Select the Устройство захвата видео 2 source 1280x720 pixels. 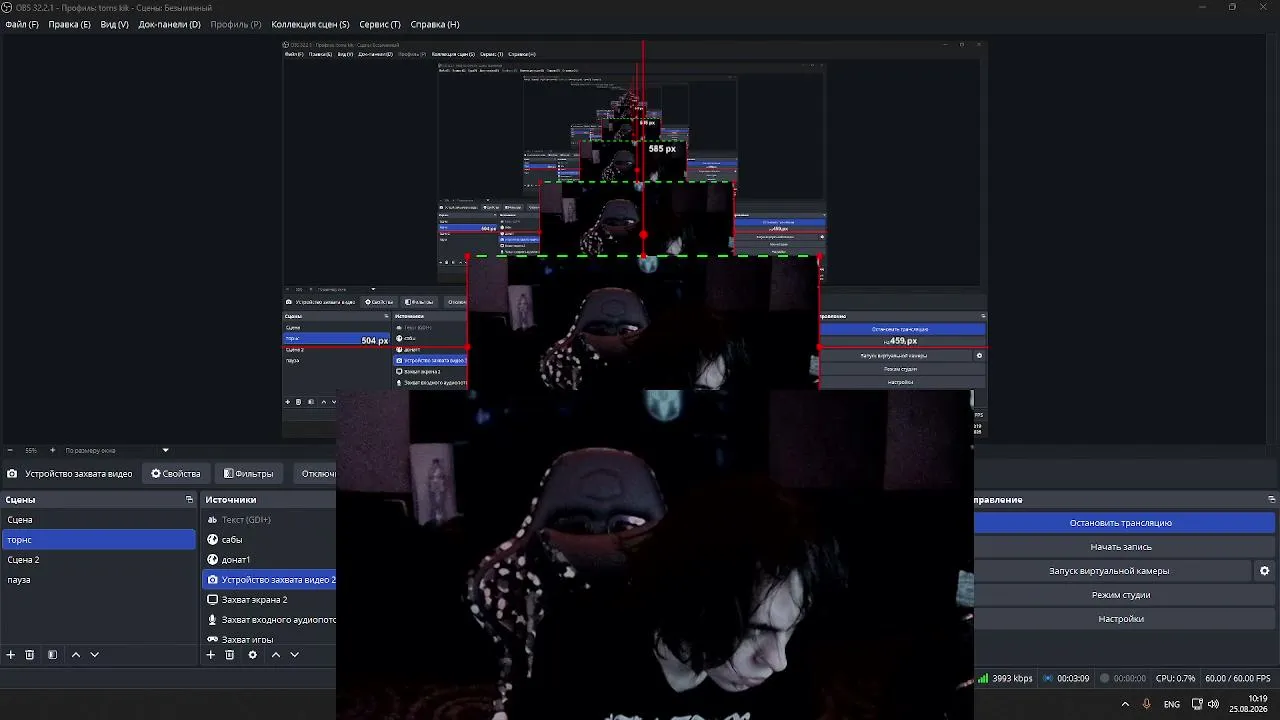pyautogui.click(x=270, y=580)
